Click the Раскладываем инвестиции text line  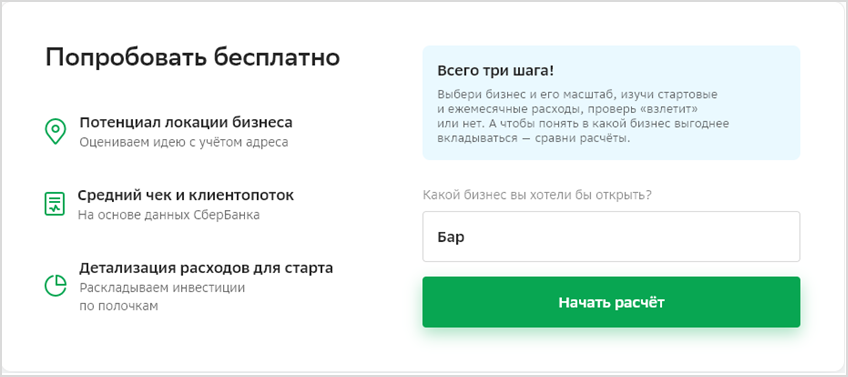(x=162, y=287)
